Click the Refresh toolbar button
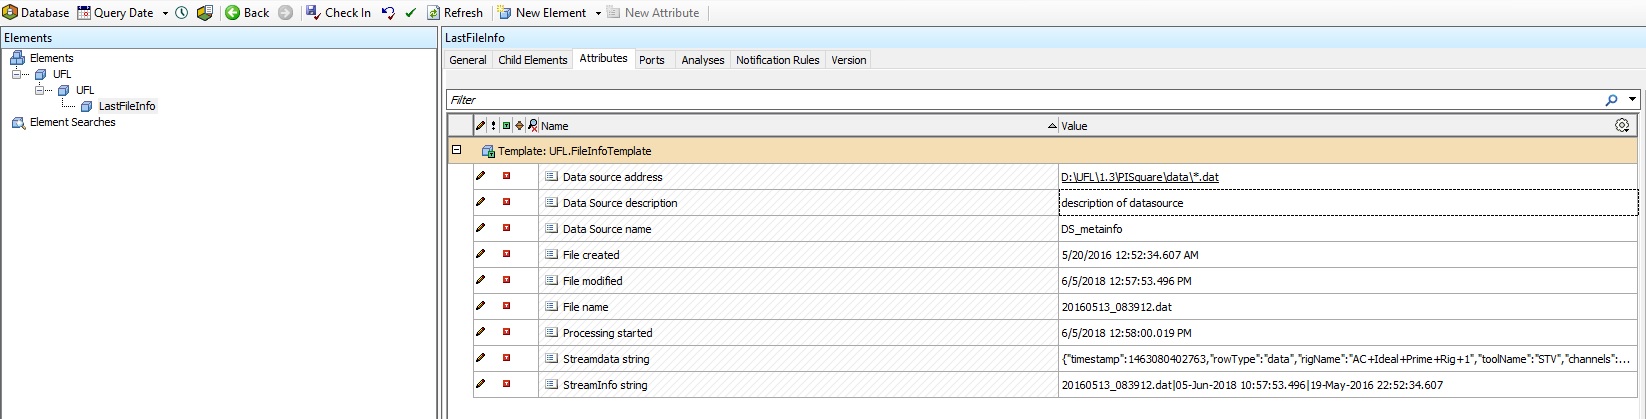This screenshot has height=419, width=1646. point(455,13)
